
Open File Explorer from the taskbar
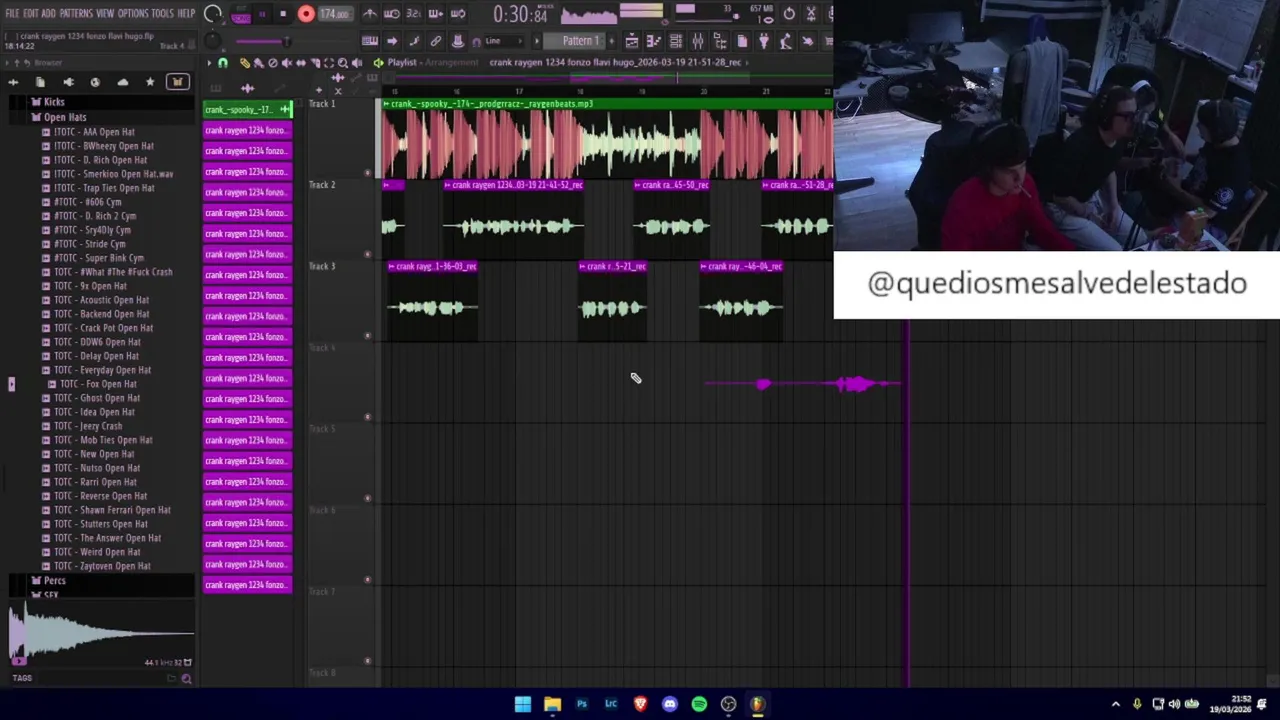tap(552, 704)
